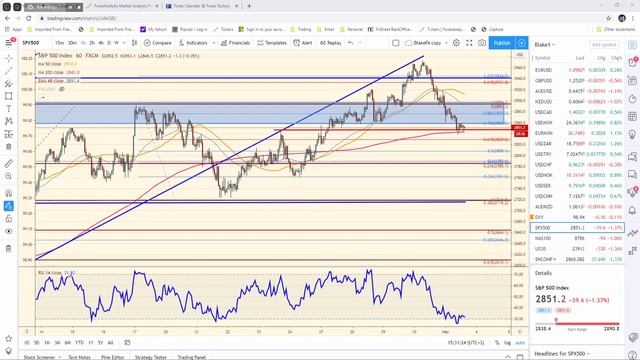Open chart settings gear icon
The image size is (640, 360).
click(x=456, y=43)
